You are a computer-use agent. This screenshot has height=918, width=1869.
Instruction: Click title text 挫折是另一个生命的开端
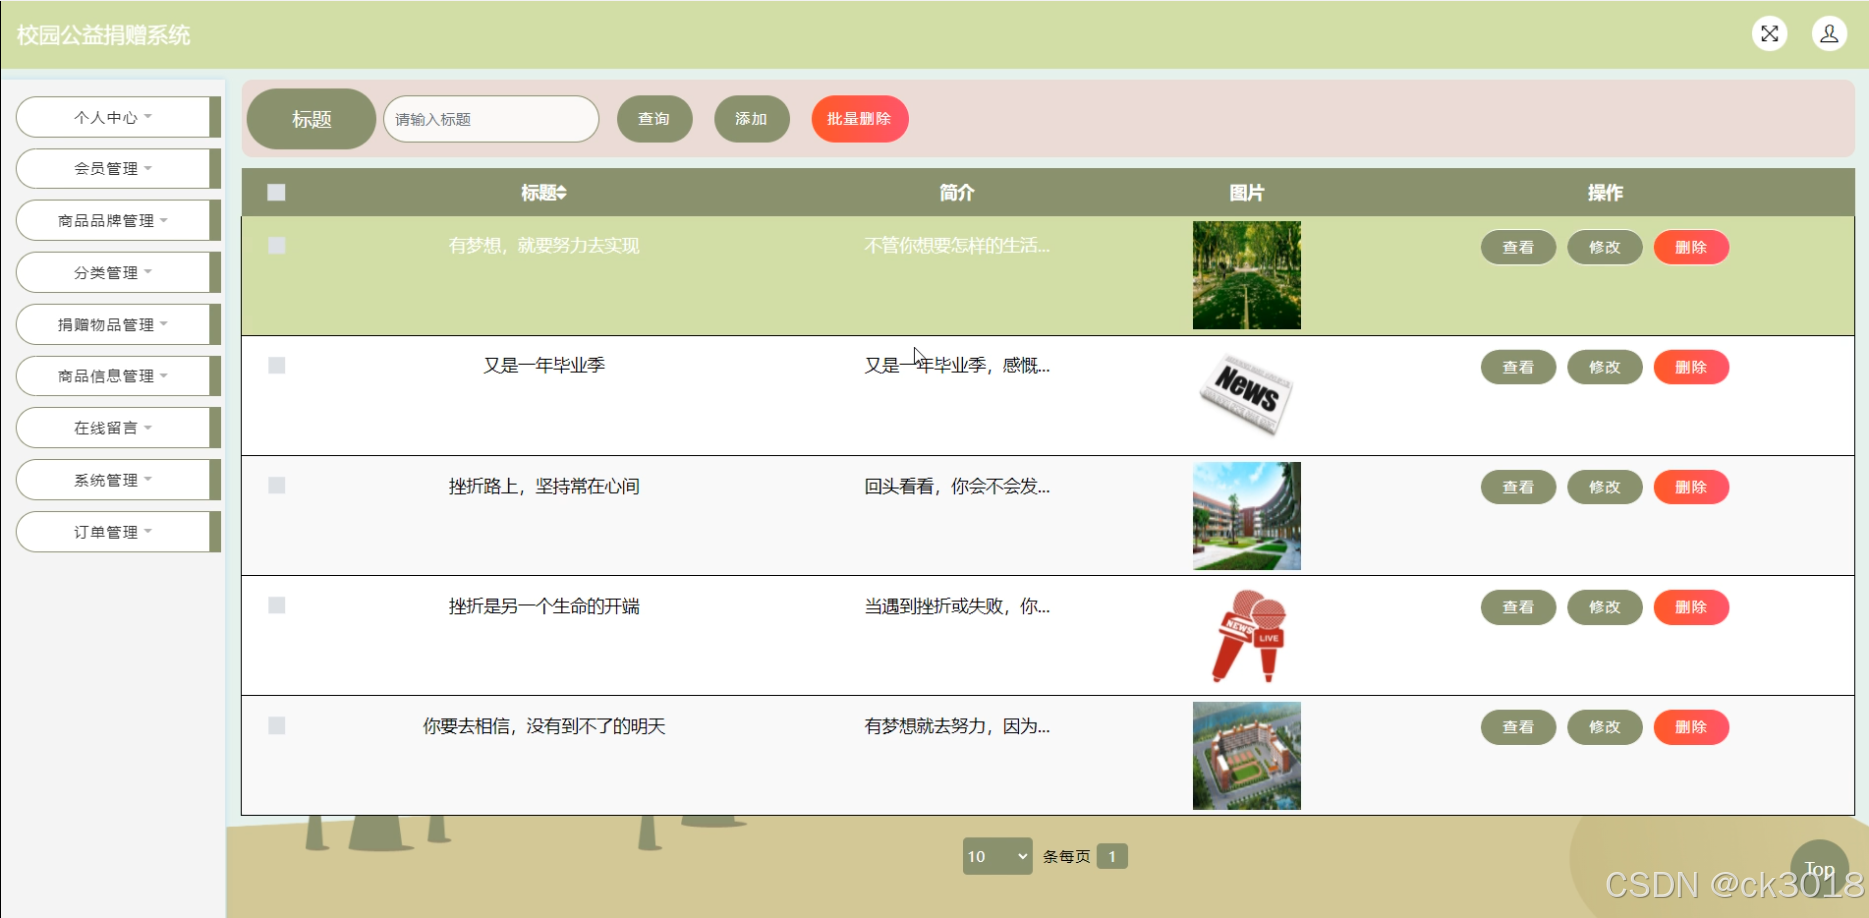[544, 606]
